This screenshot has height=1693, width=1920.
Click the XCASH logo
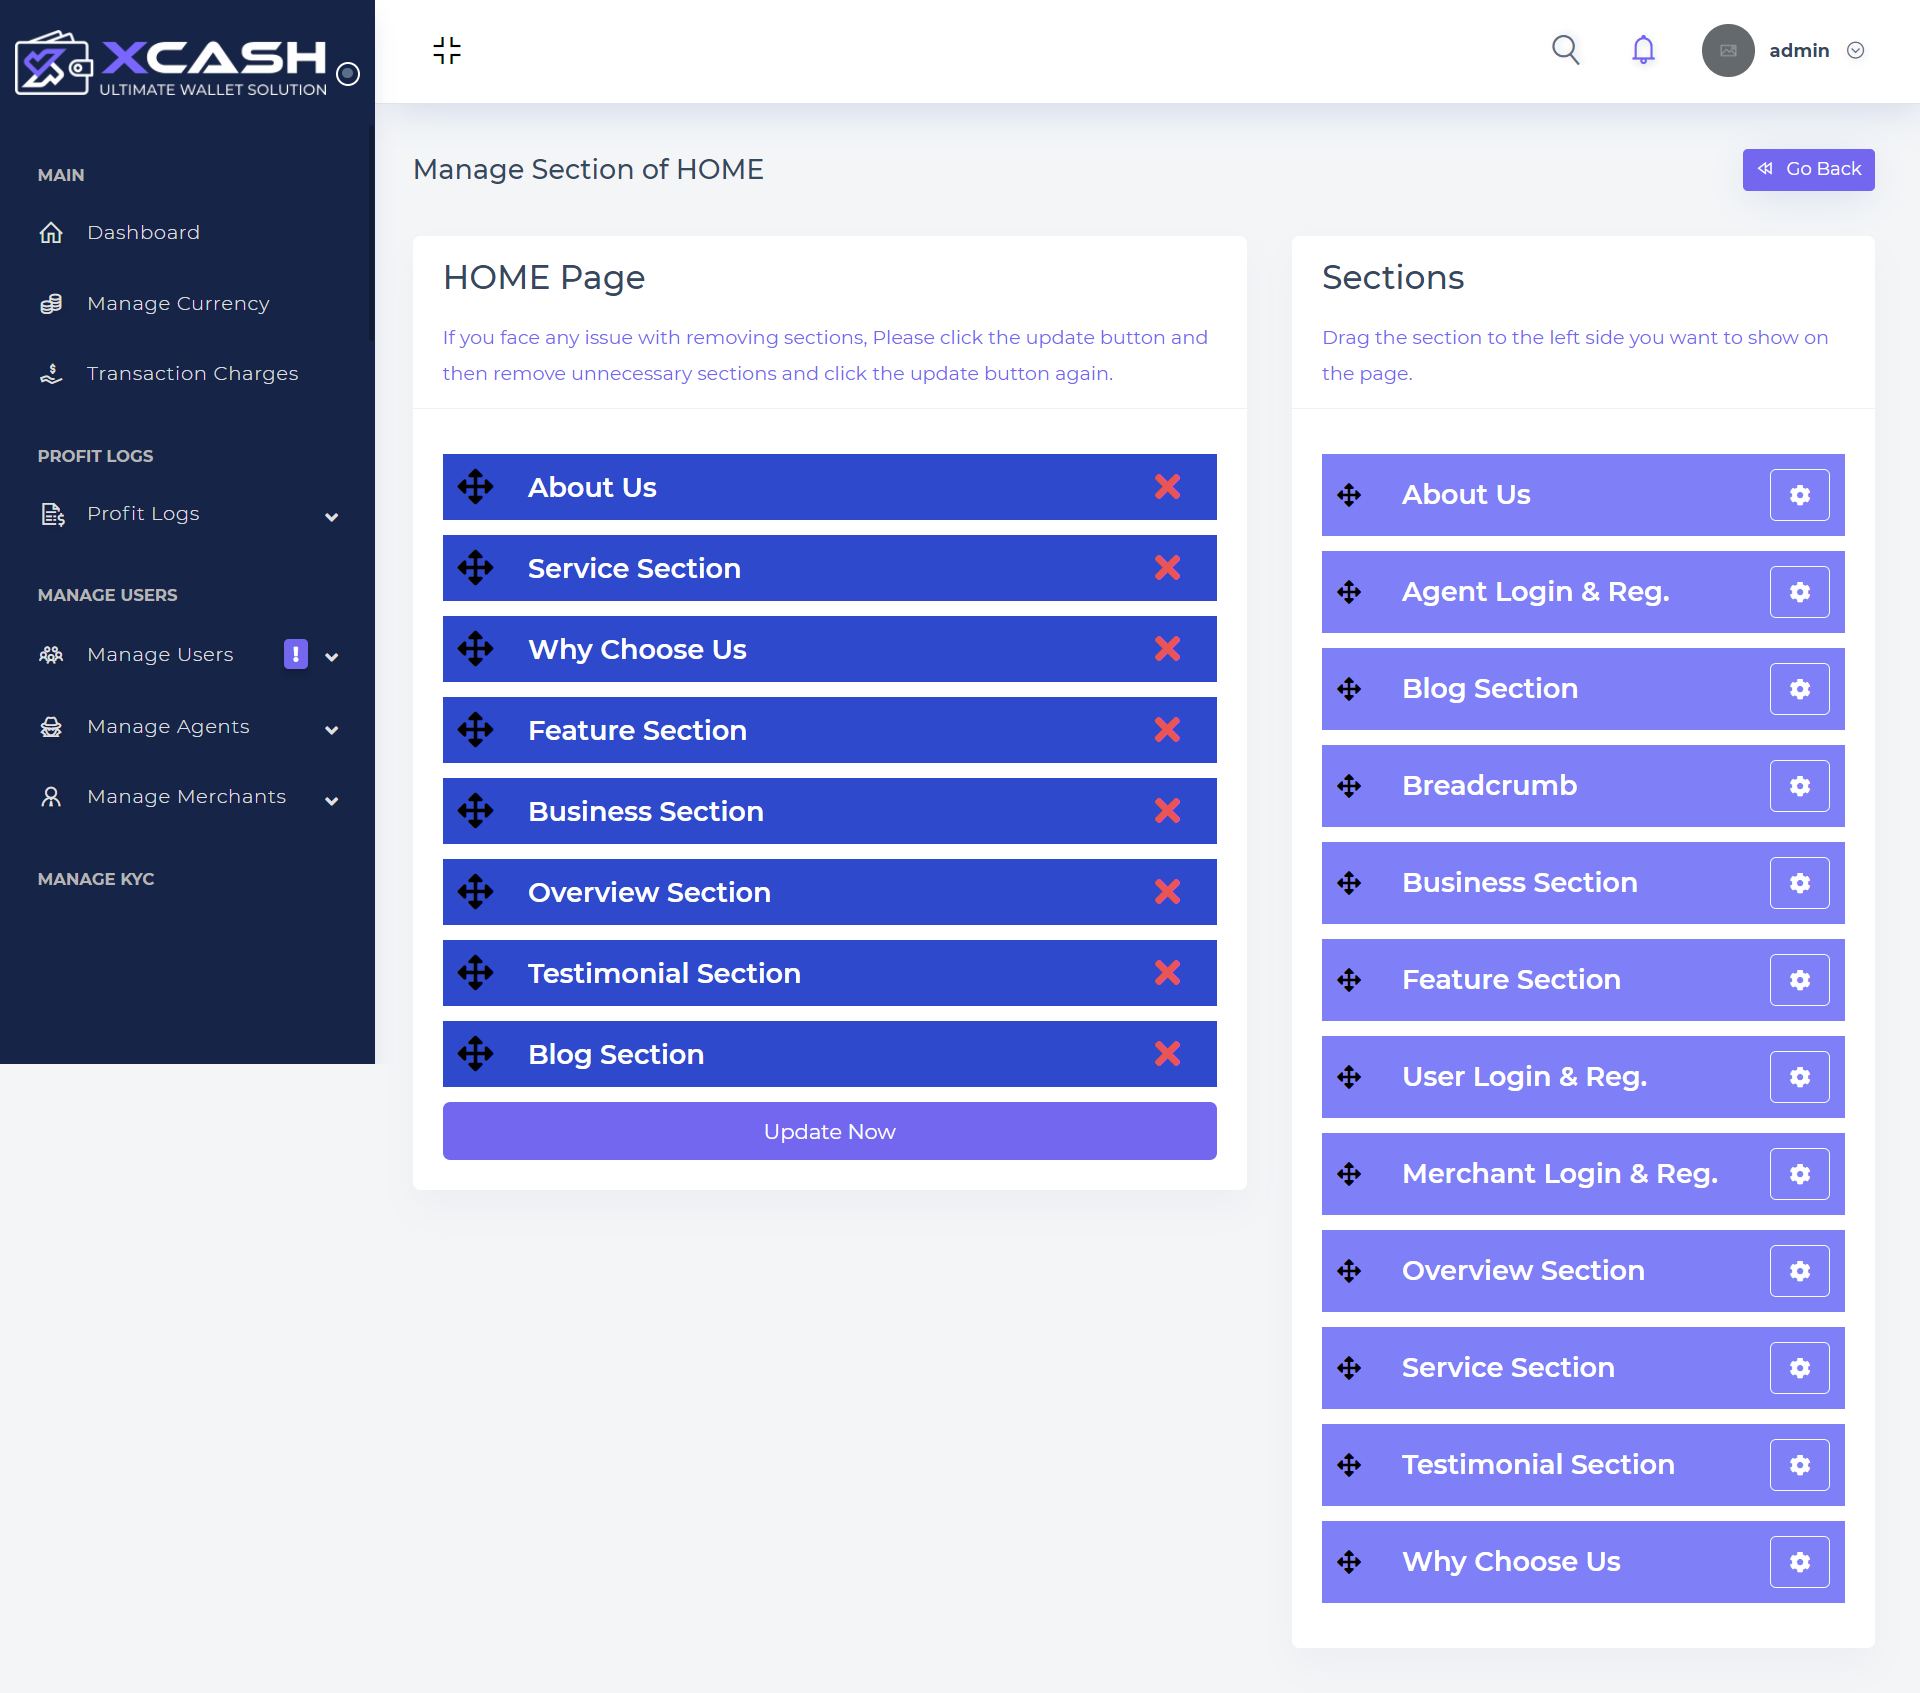(x=170, y=63)
